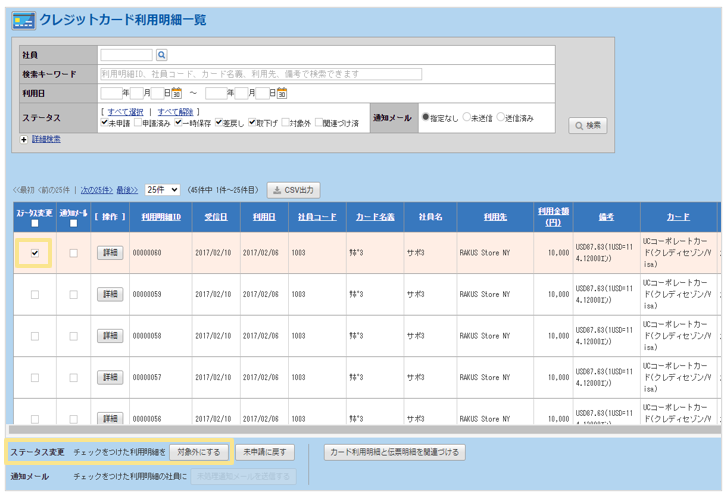
Task: Open 詳細 for record 00000059
Action: 110,294
